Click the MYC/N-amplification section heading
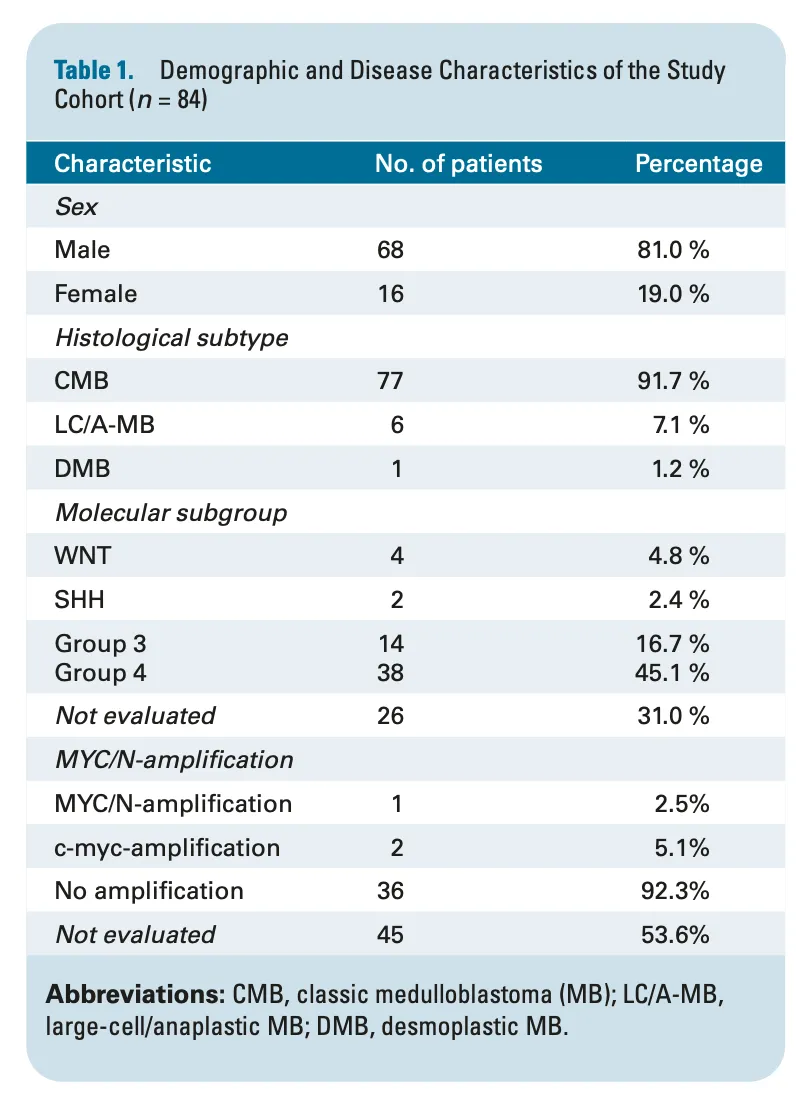Screen dimensions: 808x1096 point(174,760)
